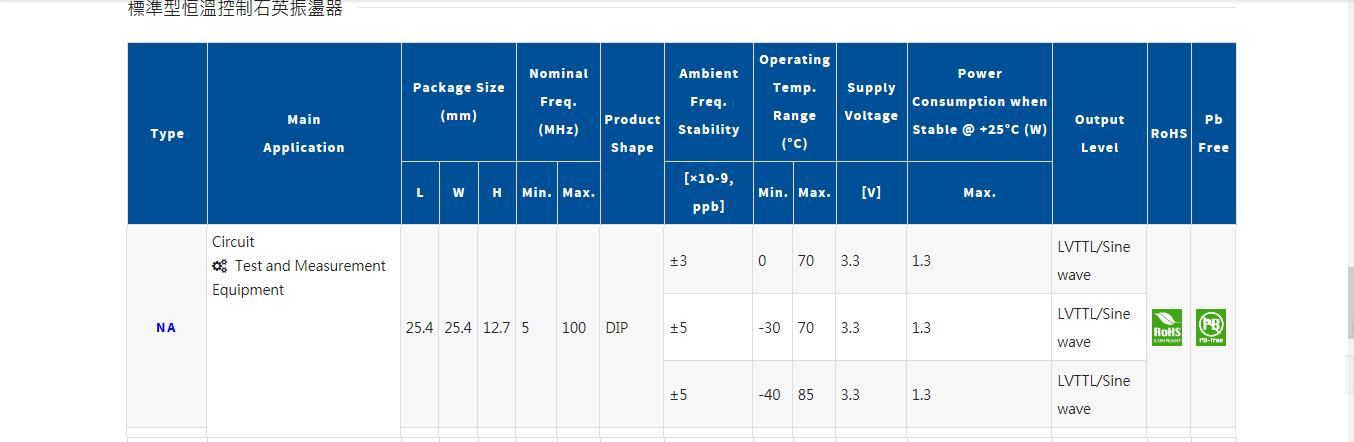Click the green Pb-Free icon
The image size is (1354, 442).
pos(1211,327)
